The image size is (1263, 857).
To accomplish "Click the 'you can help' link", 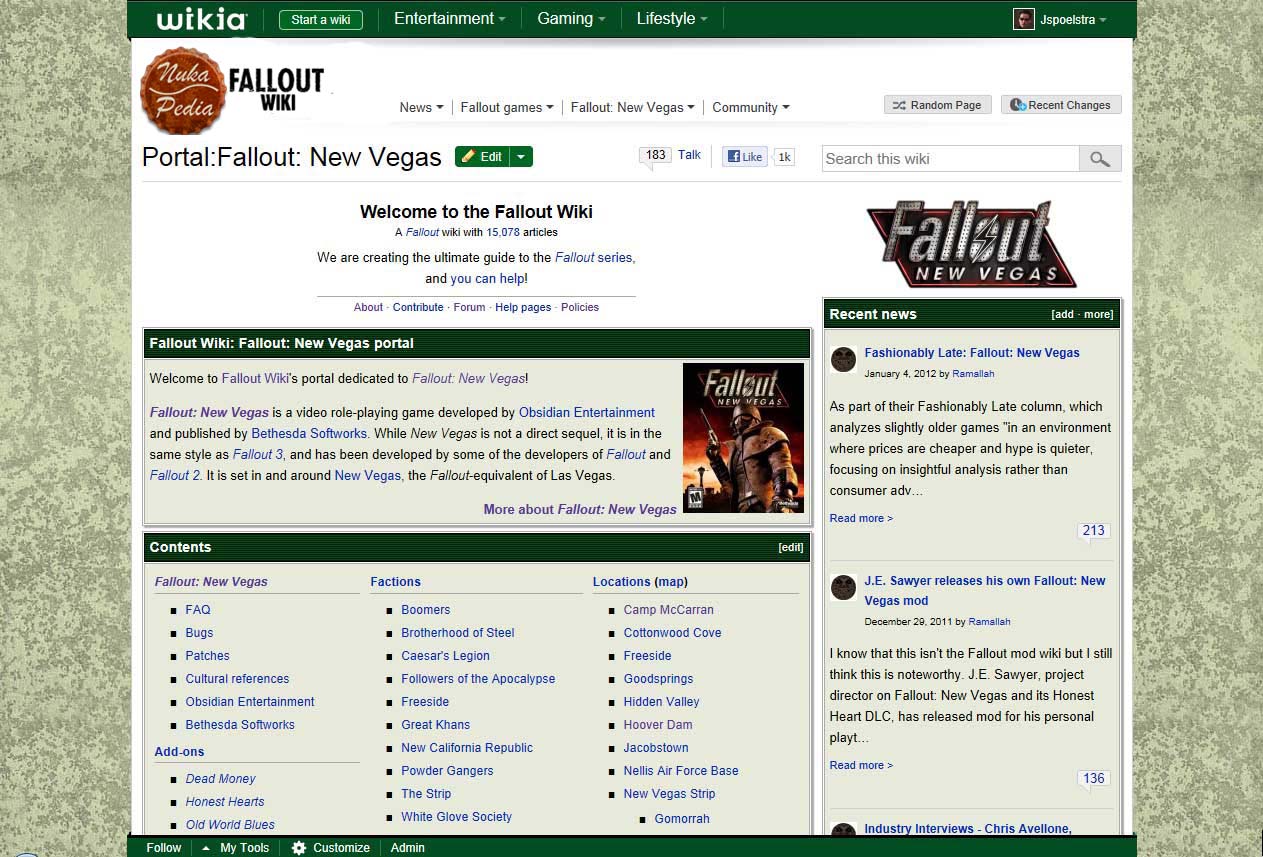I will [x=487, y=278].
